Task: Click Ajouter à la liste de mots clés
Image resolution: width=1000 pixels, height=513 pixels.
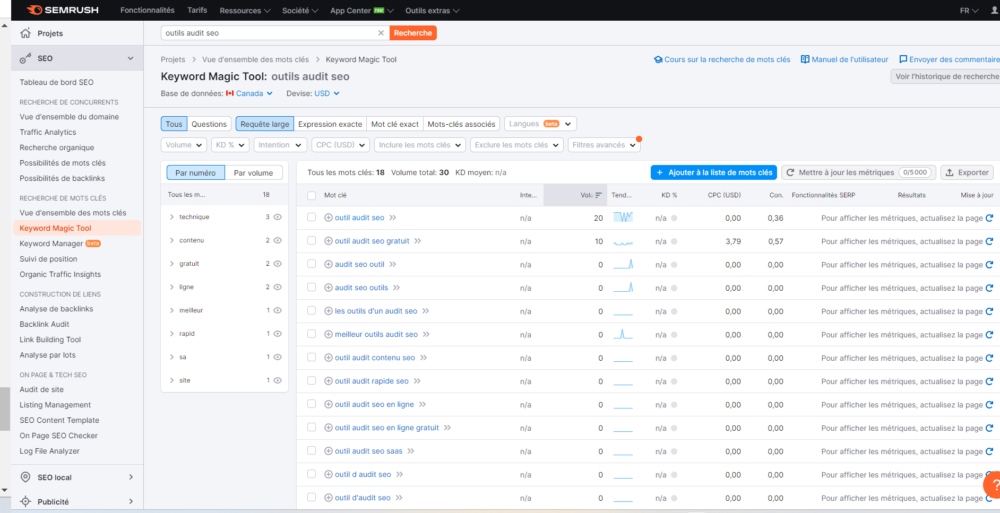Action: (714, 172)
